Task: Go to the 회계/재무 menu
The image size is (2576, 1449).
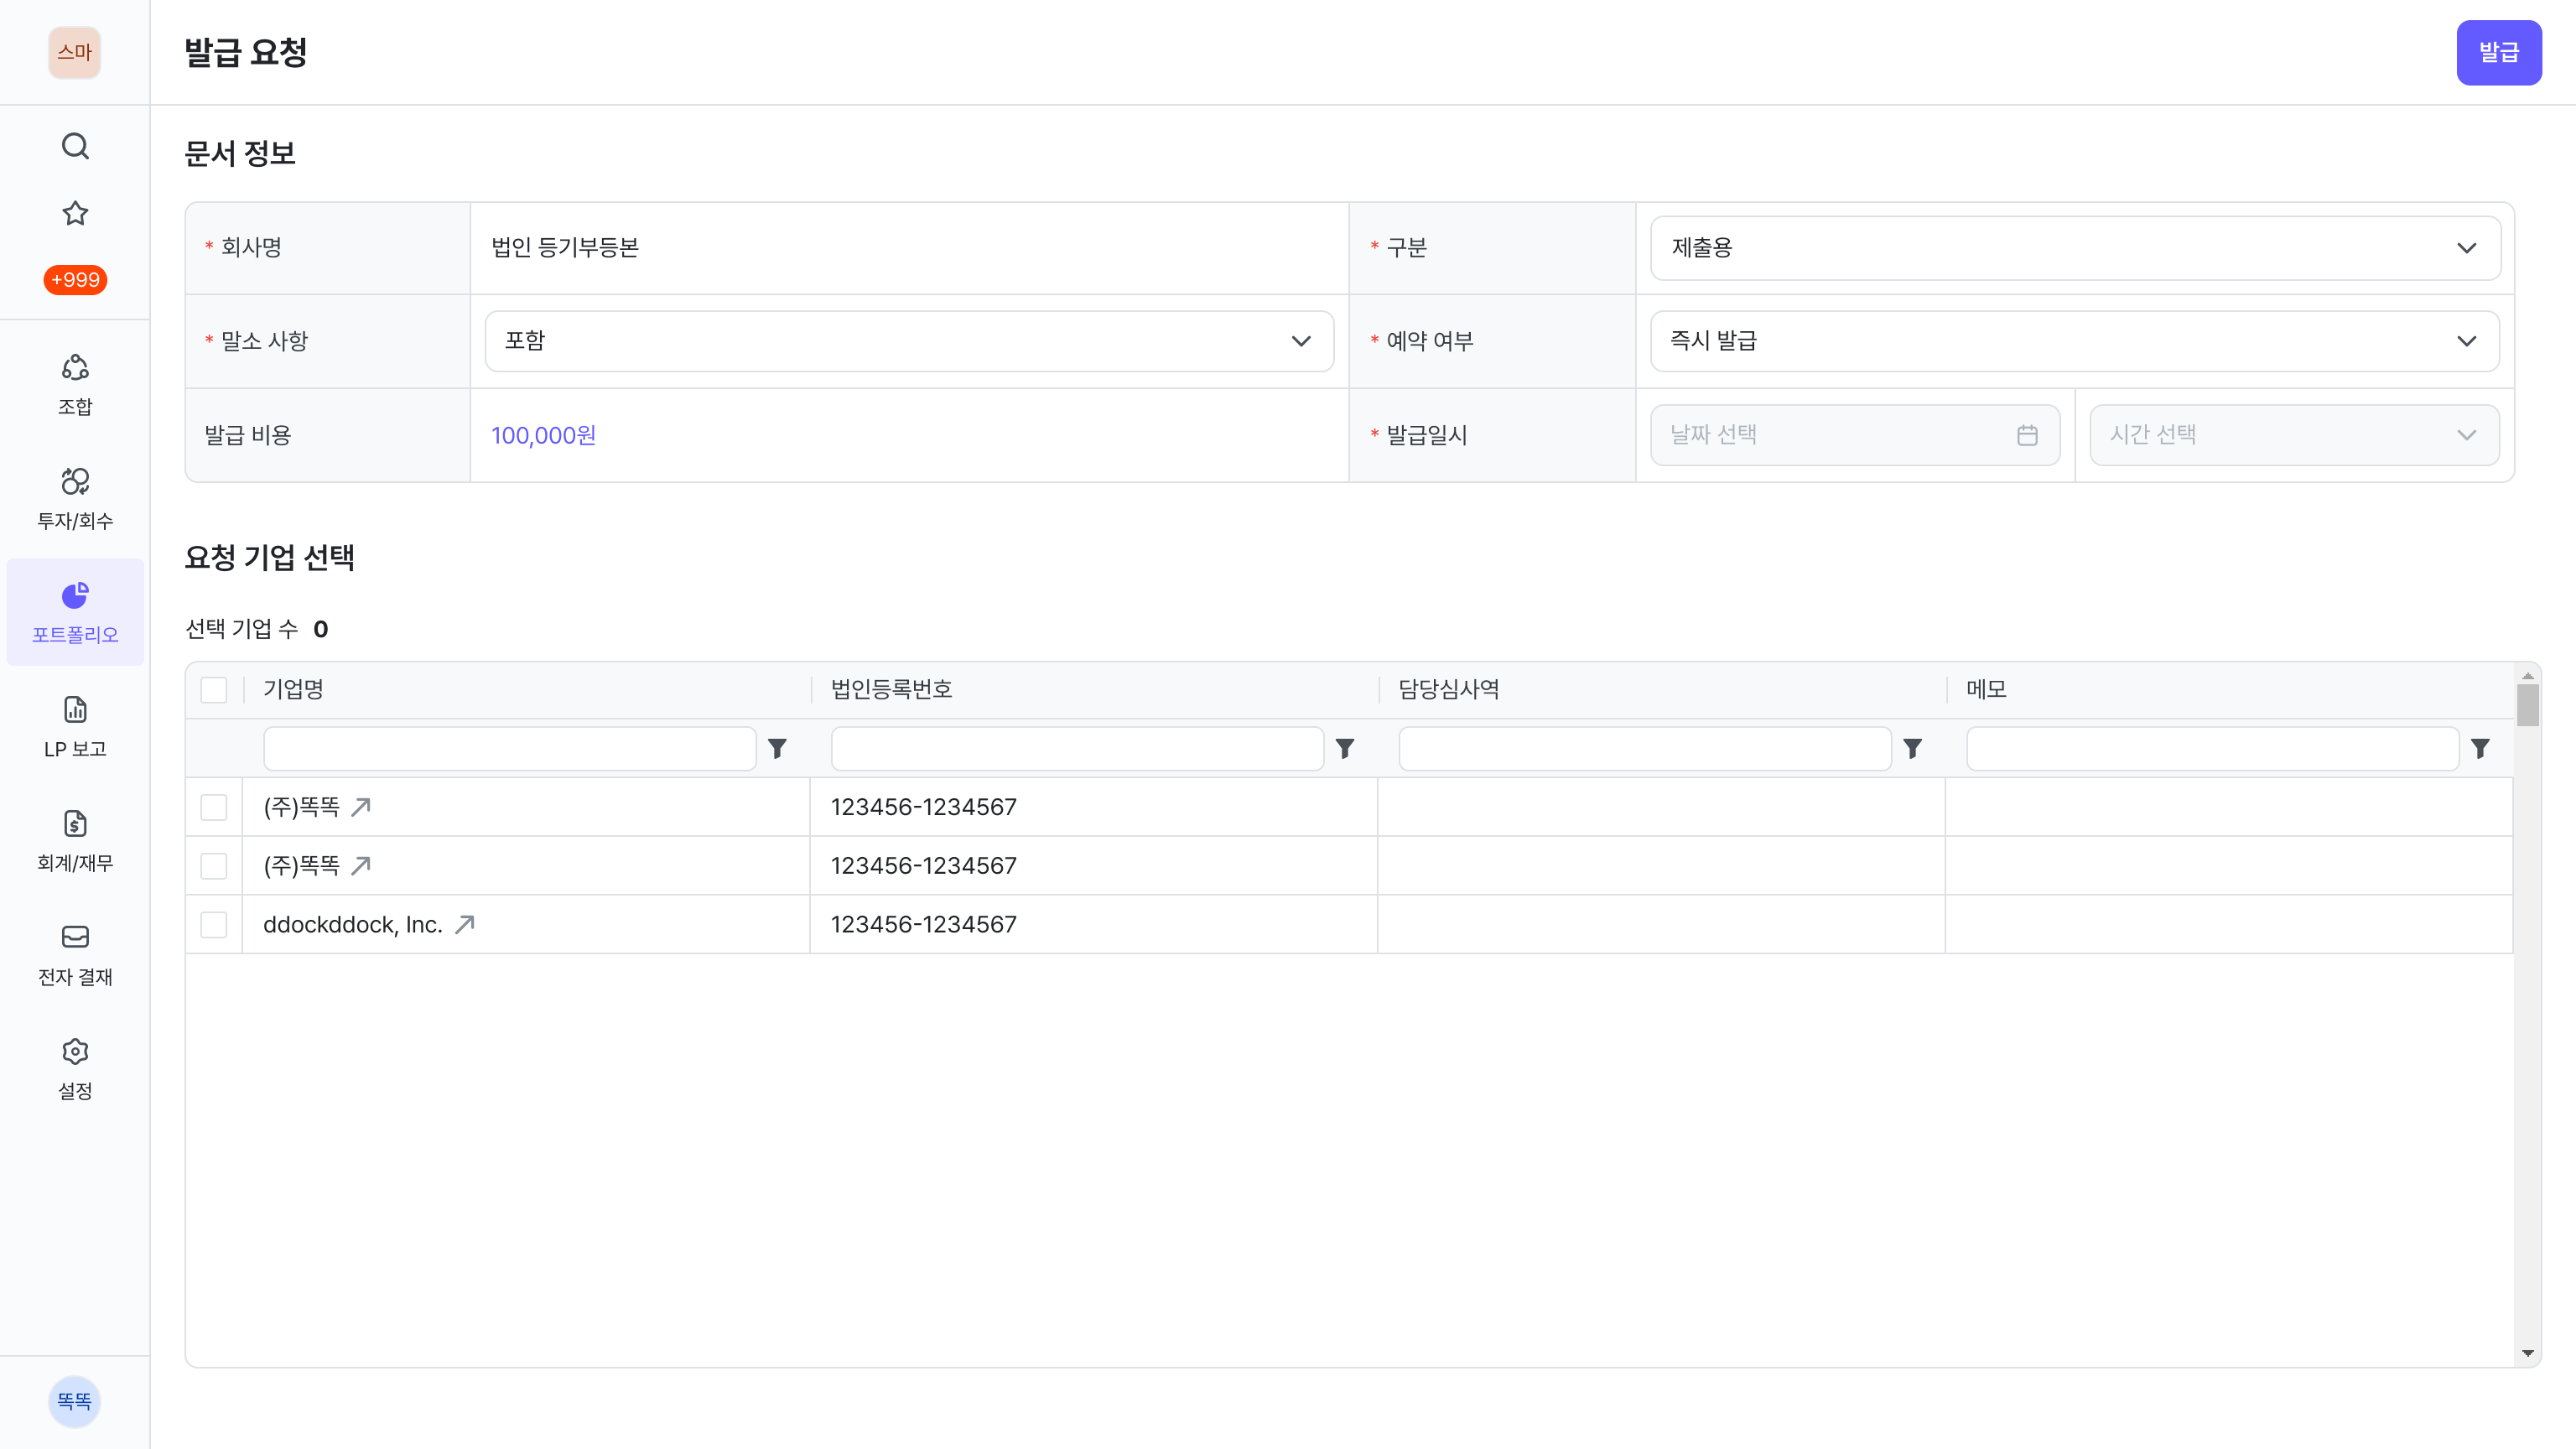Action: pos(75,840)
